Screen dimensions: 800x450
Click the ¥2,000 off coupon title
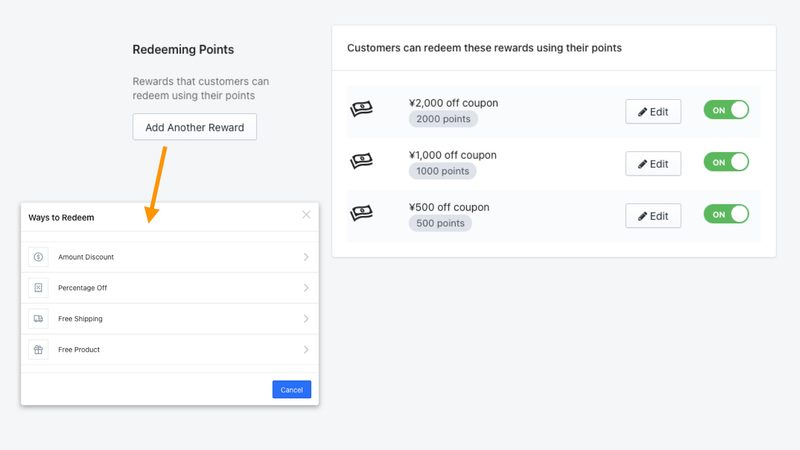[453, 103]
